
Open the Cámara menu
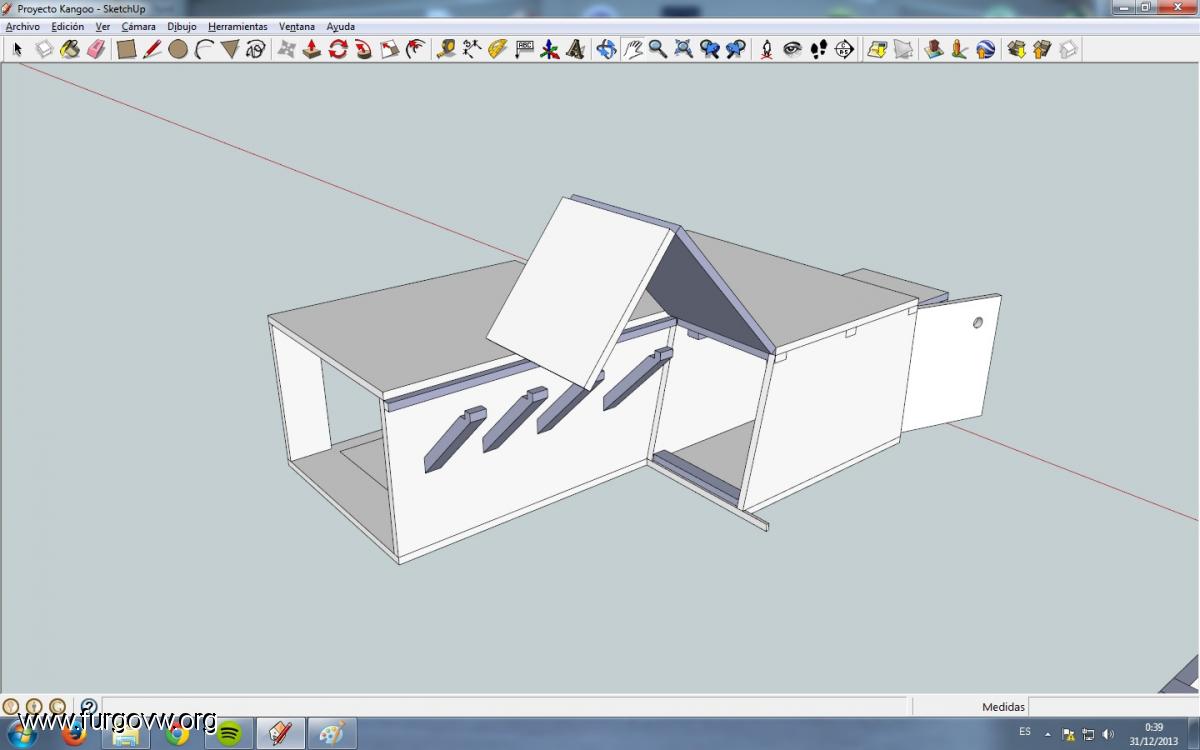coord(138,27)
